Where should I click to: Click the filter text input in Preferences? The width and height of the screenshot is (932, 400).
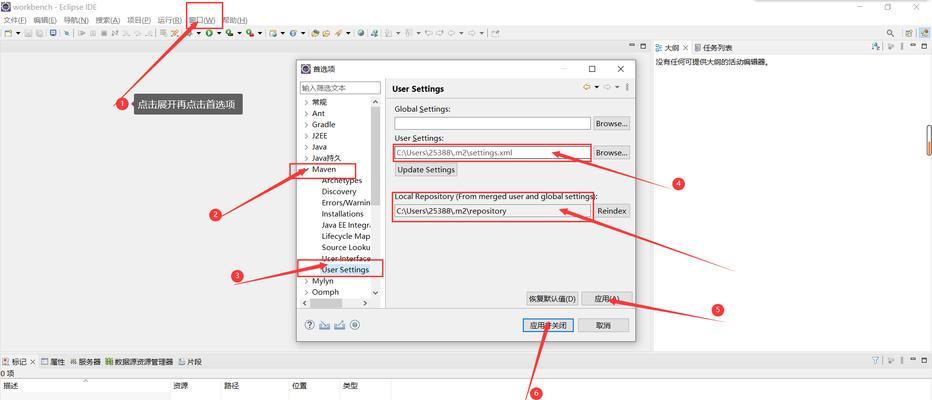[340, 88]
